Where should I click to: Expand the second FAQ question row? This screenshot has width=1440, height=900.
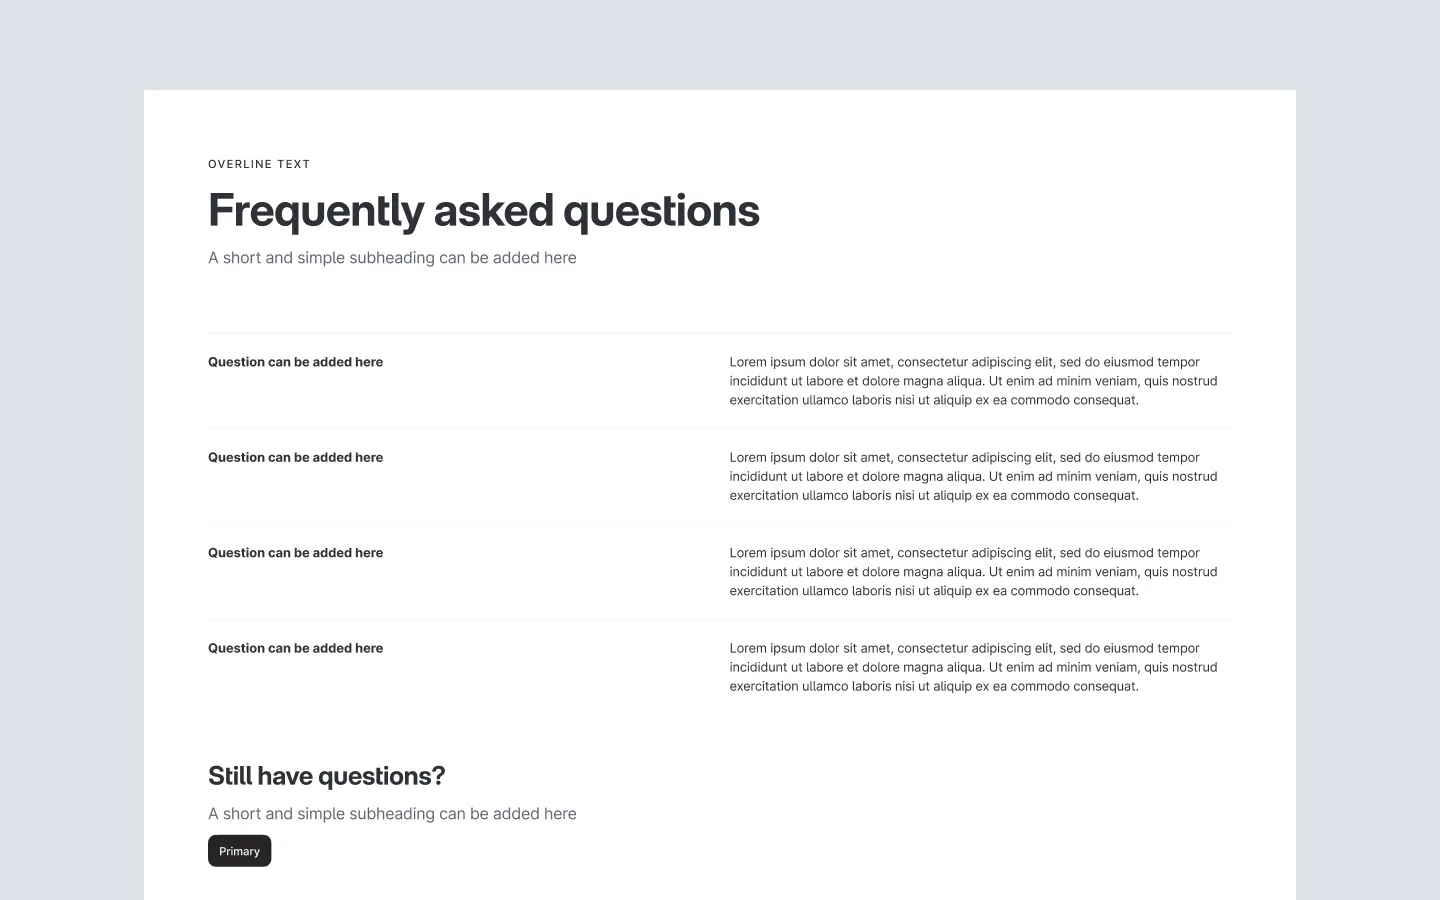(295, 457)
